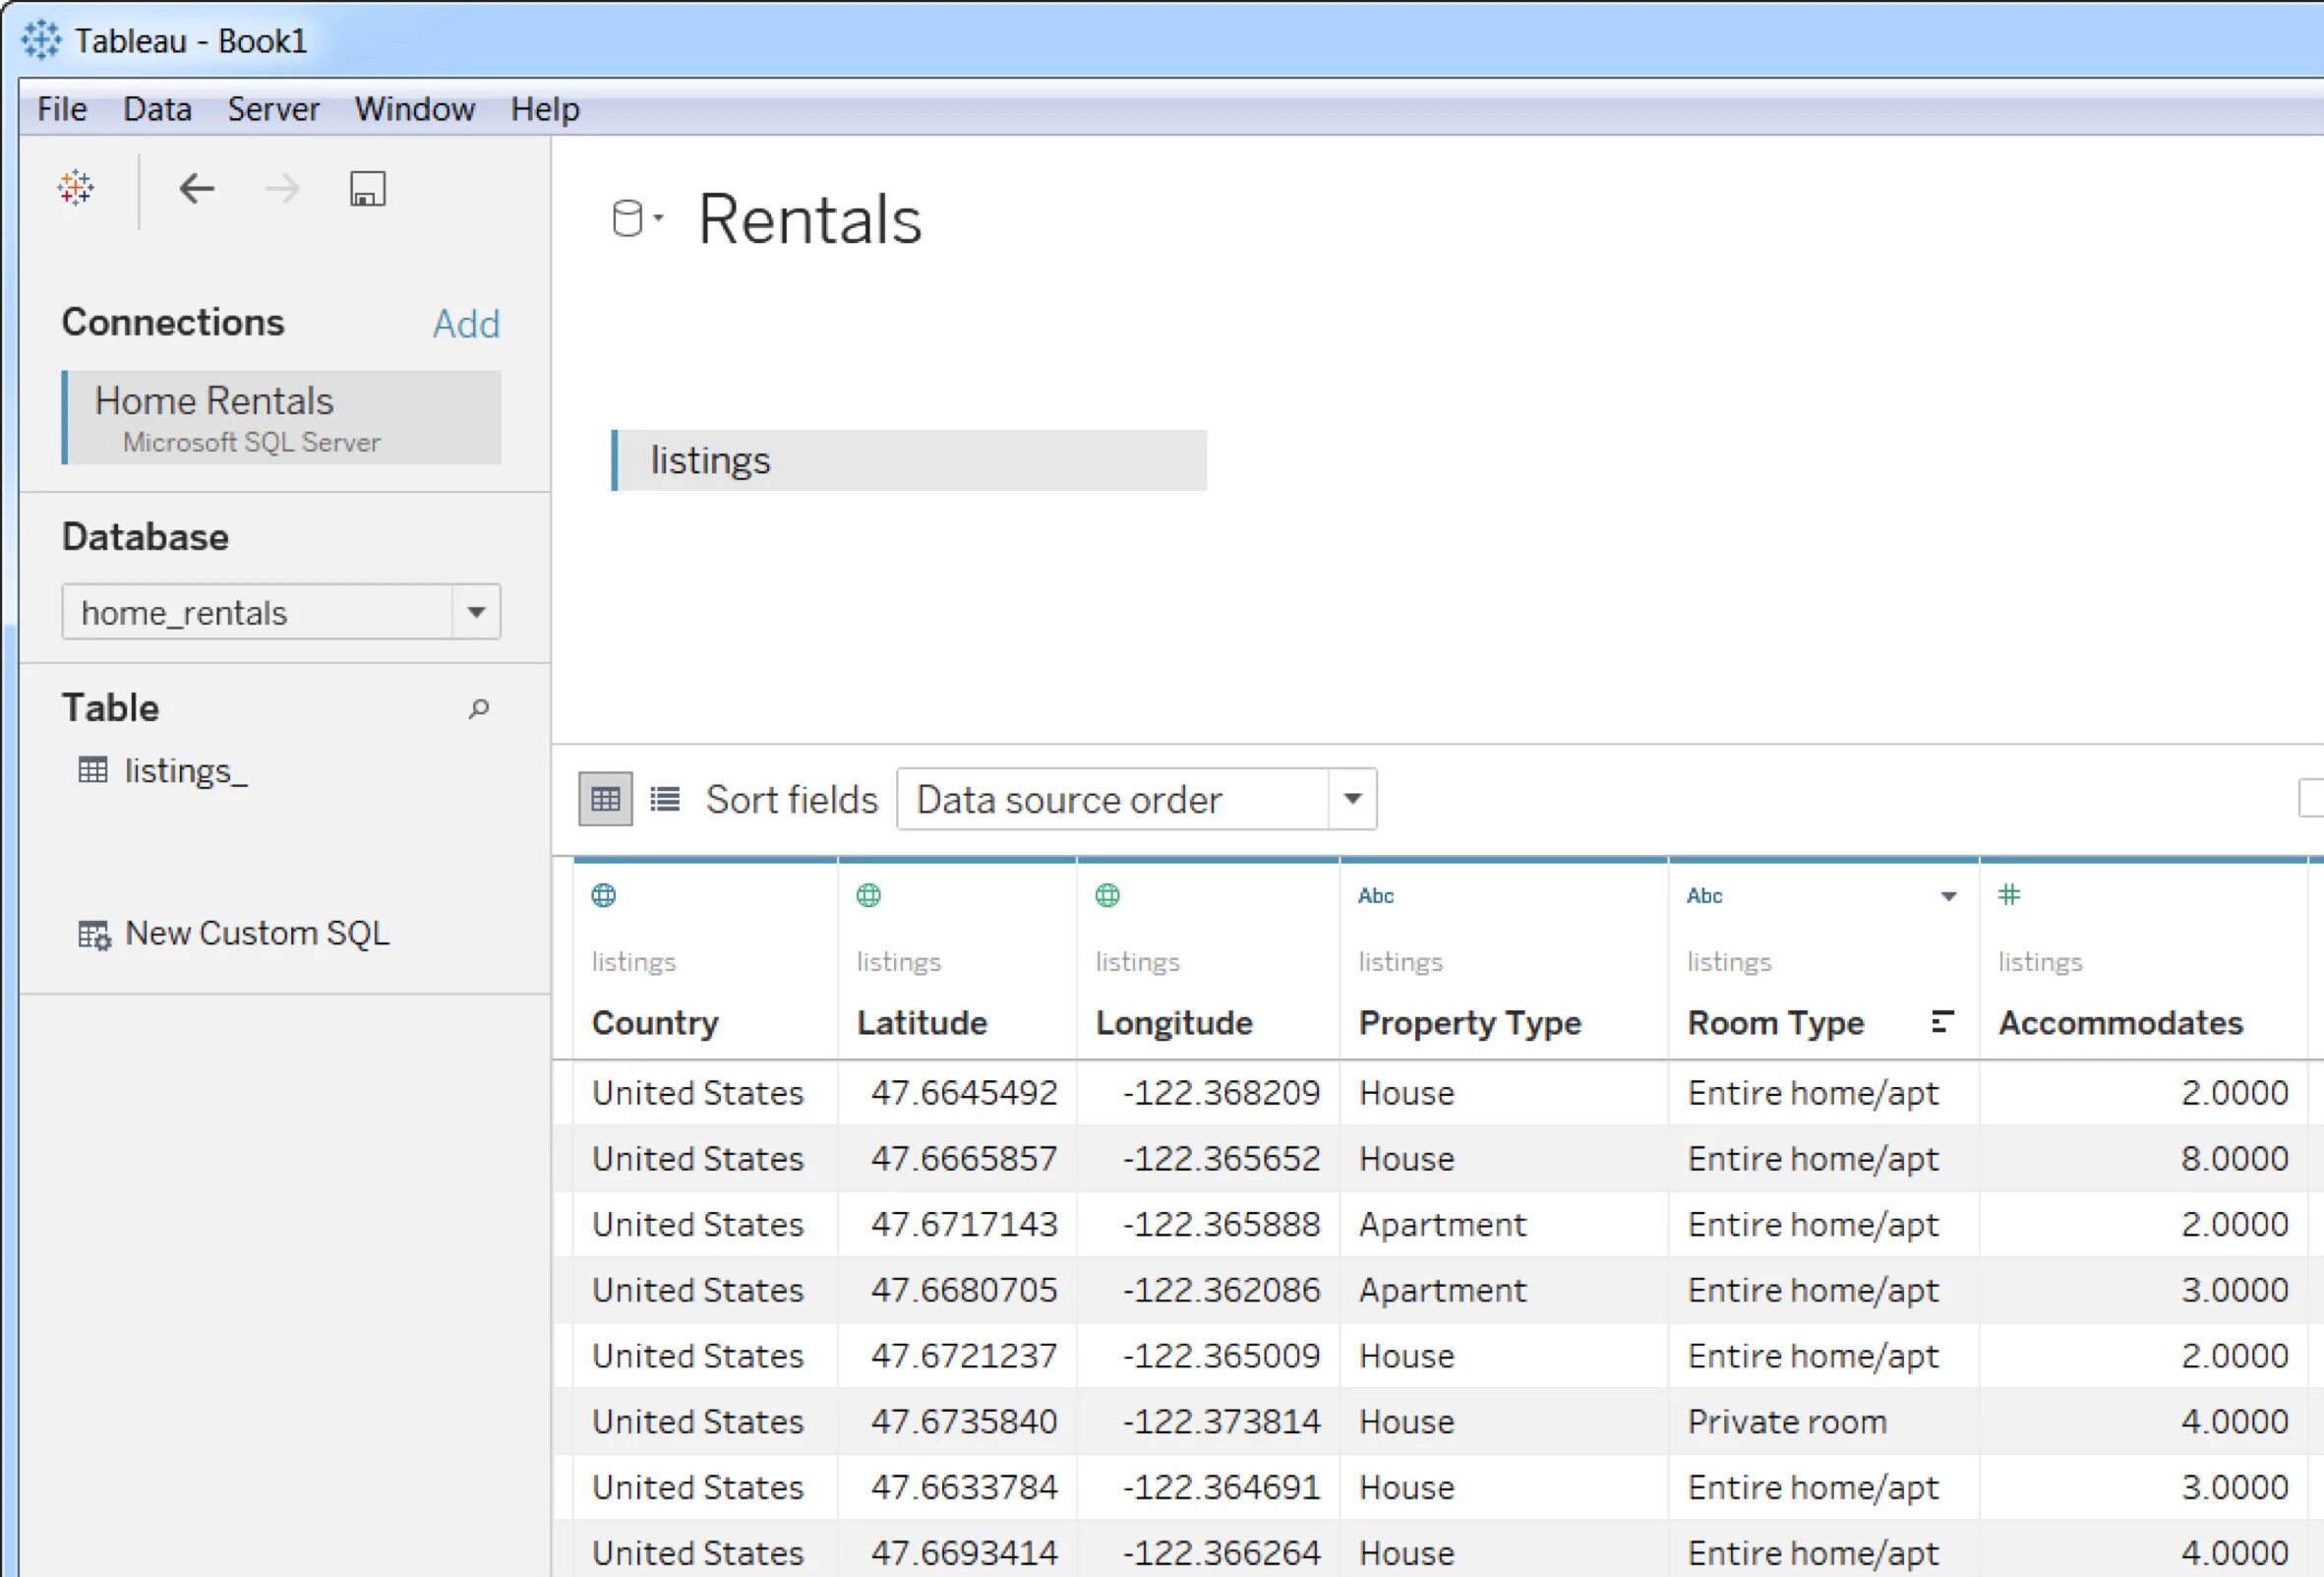Search tables with the magnifier icon
Viewport: 2324px width, 1577px height.
click(x=479, y=709)
